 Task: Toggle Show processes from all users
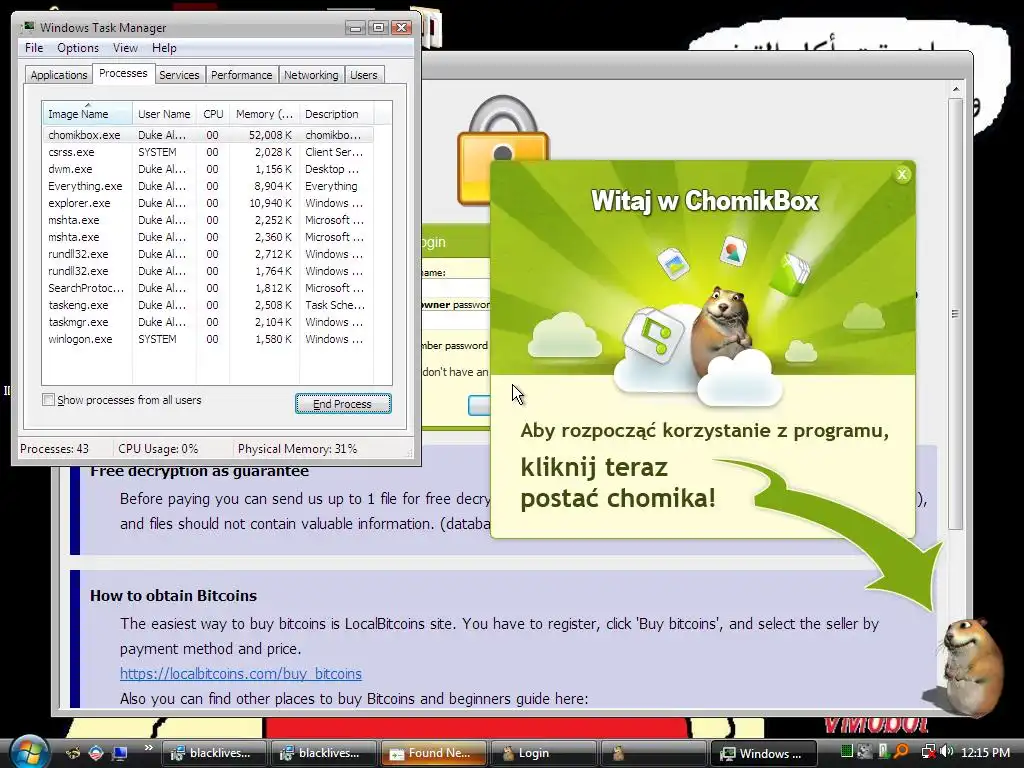tap(48, 400)
